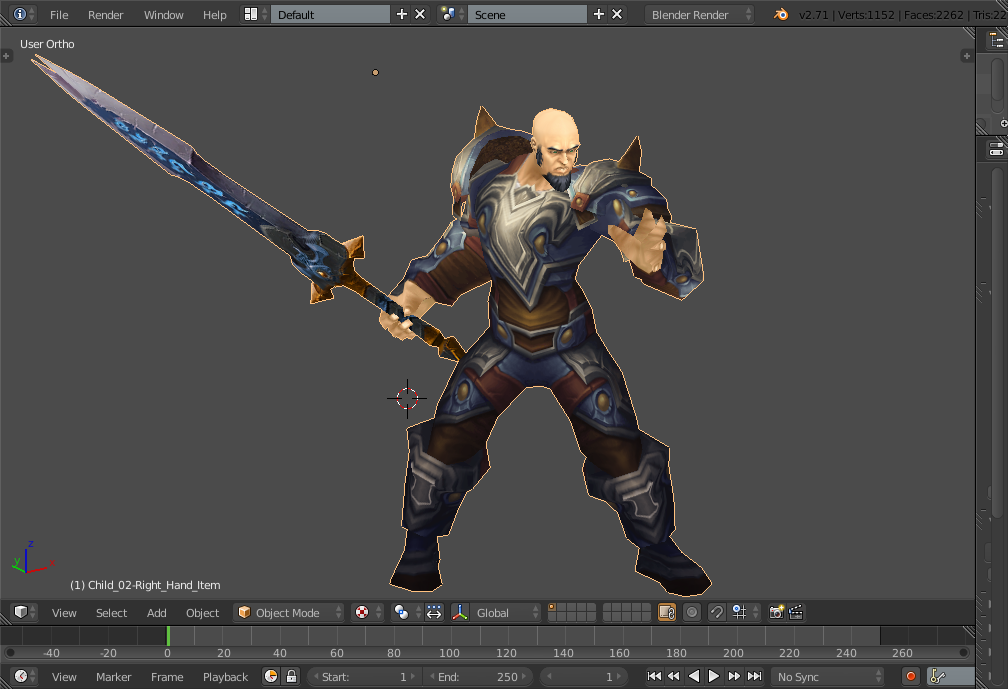Image resolution: width=1008 pixels, height=689 pixels.
Task: Open the Window menu in top bar
Action: pos(163,15)
